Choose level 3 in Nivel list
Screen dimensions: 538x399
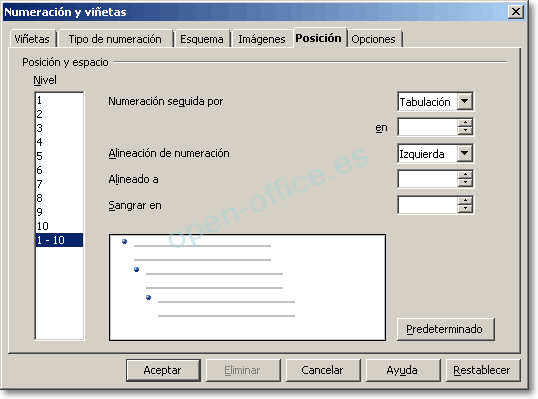tap(59, 128)
